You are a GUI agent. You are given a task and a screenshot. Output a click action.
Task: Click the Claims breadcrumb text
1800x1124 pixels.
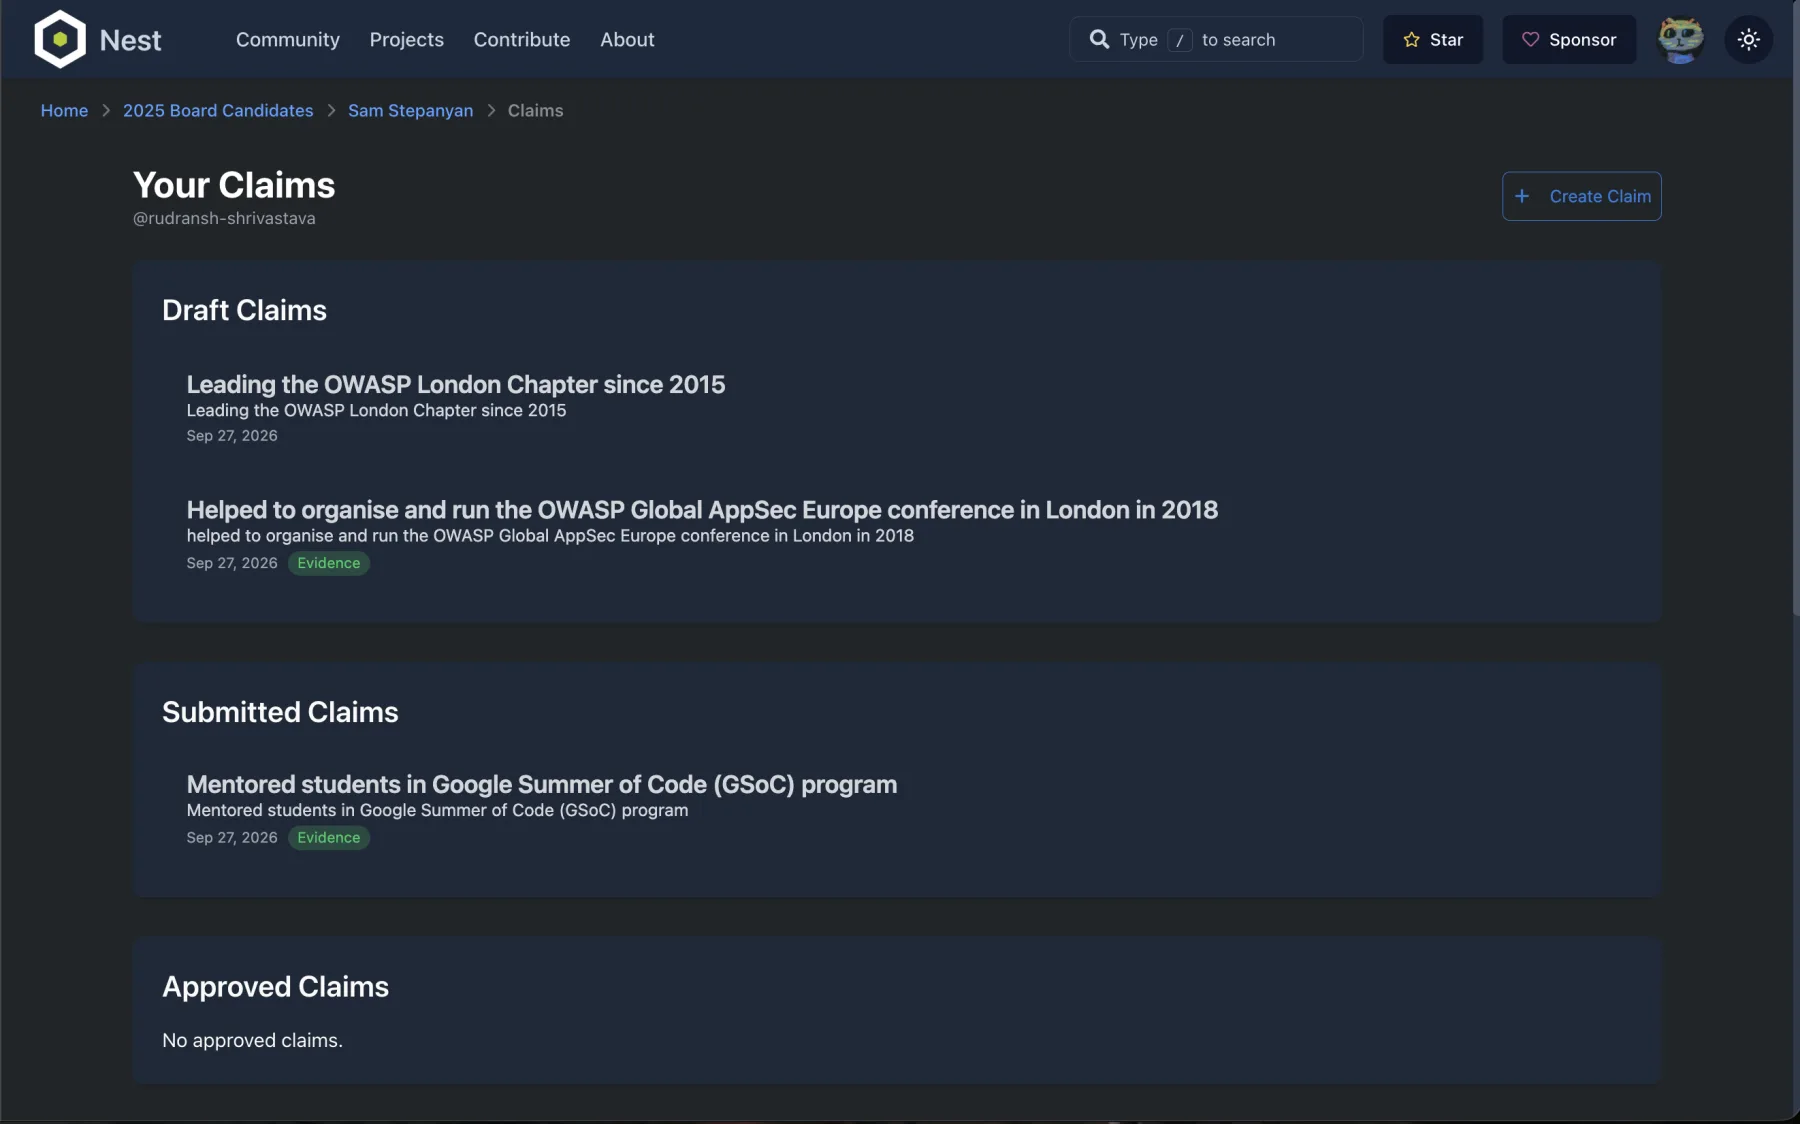pos(535,110)
